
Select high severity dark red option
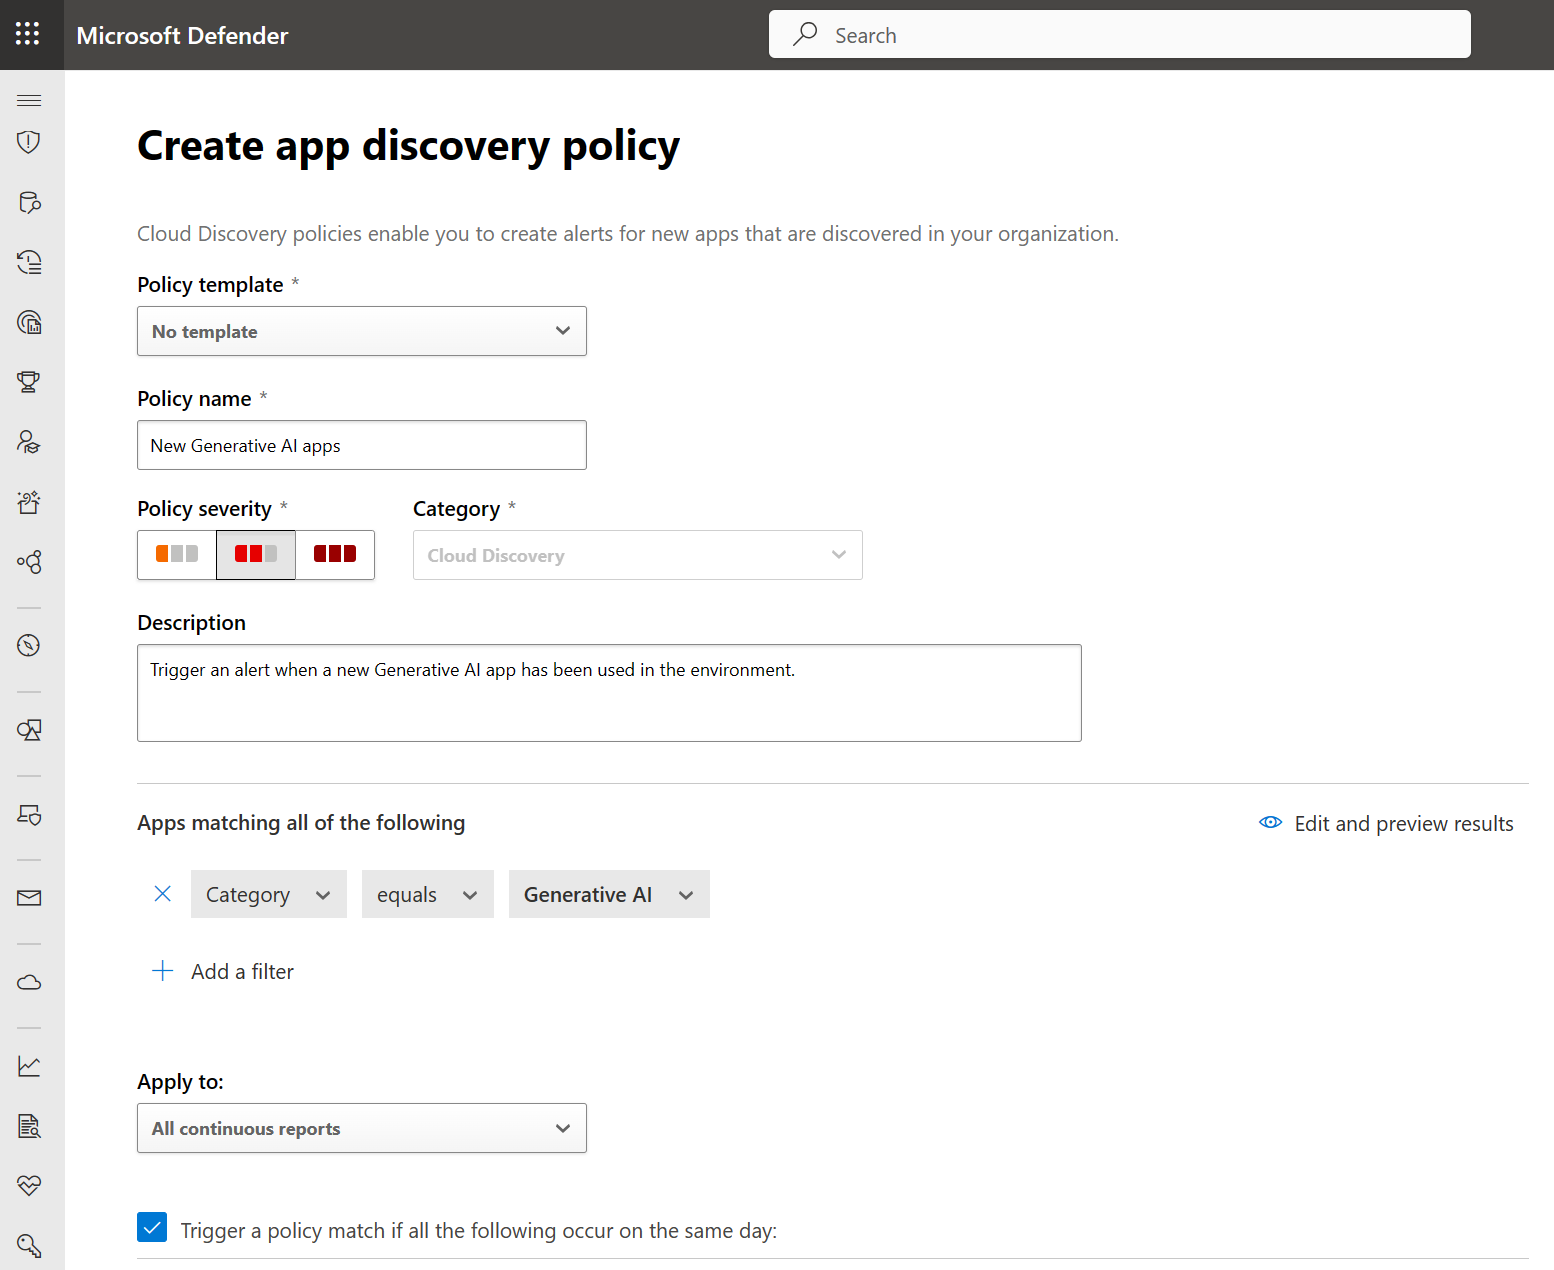(335, 554)
